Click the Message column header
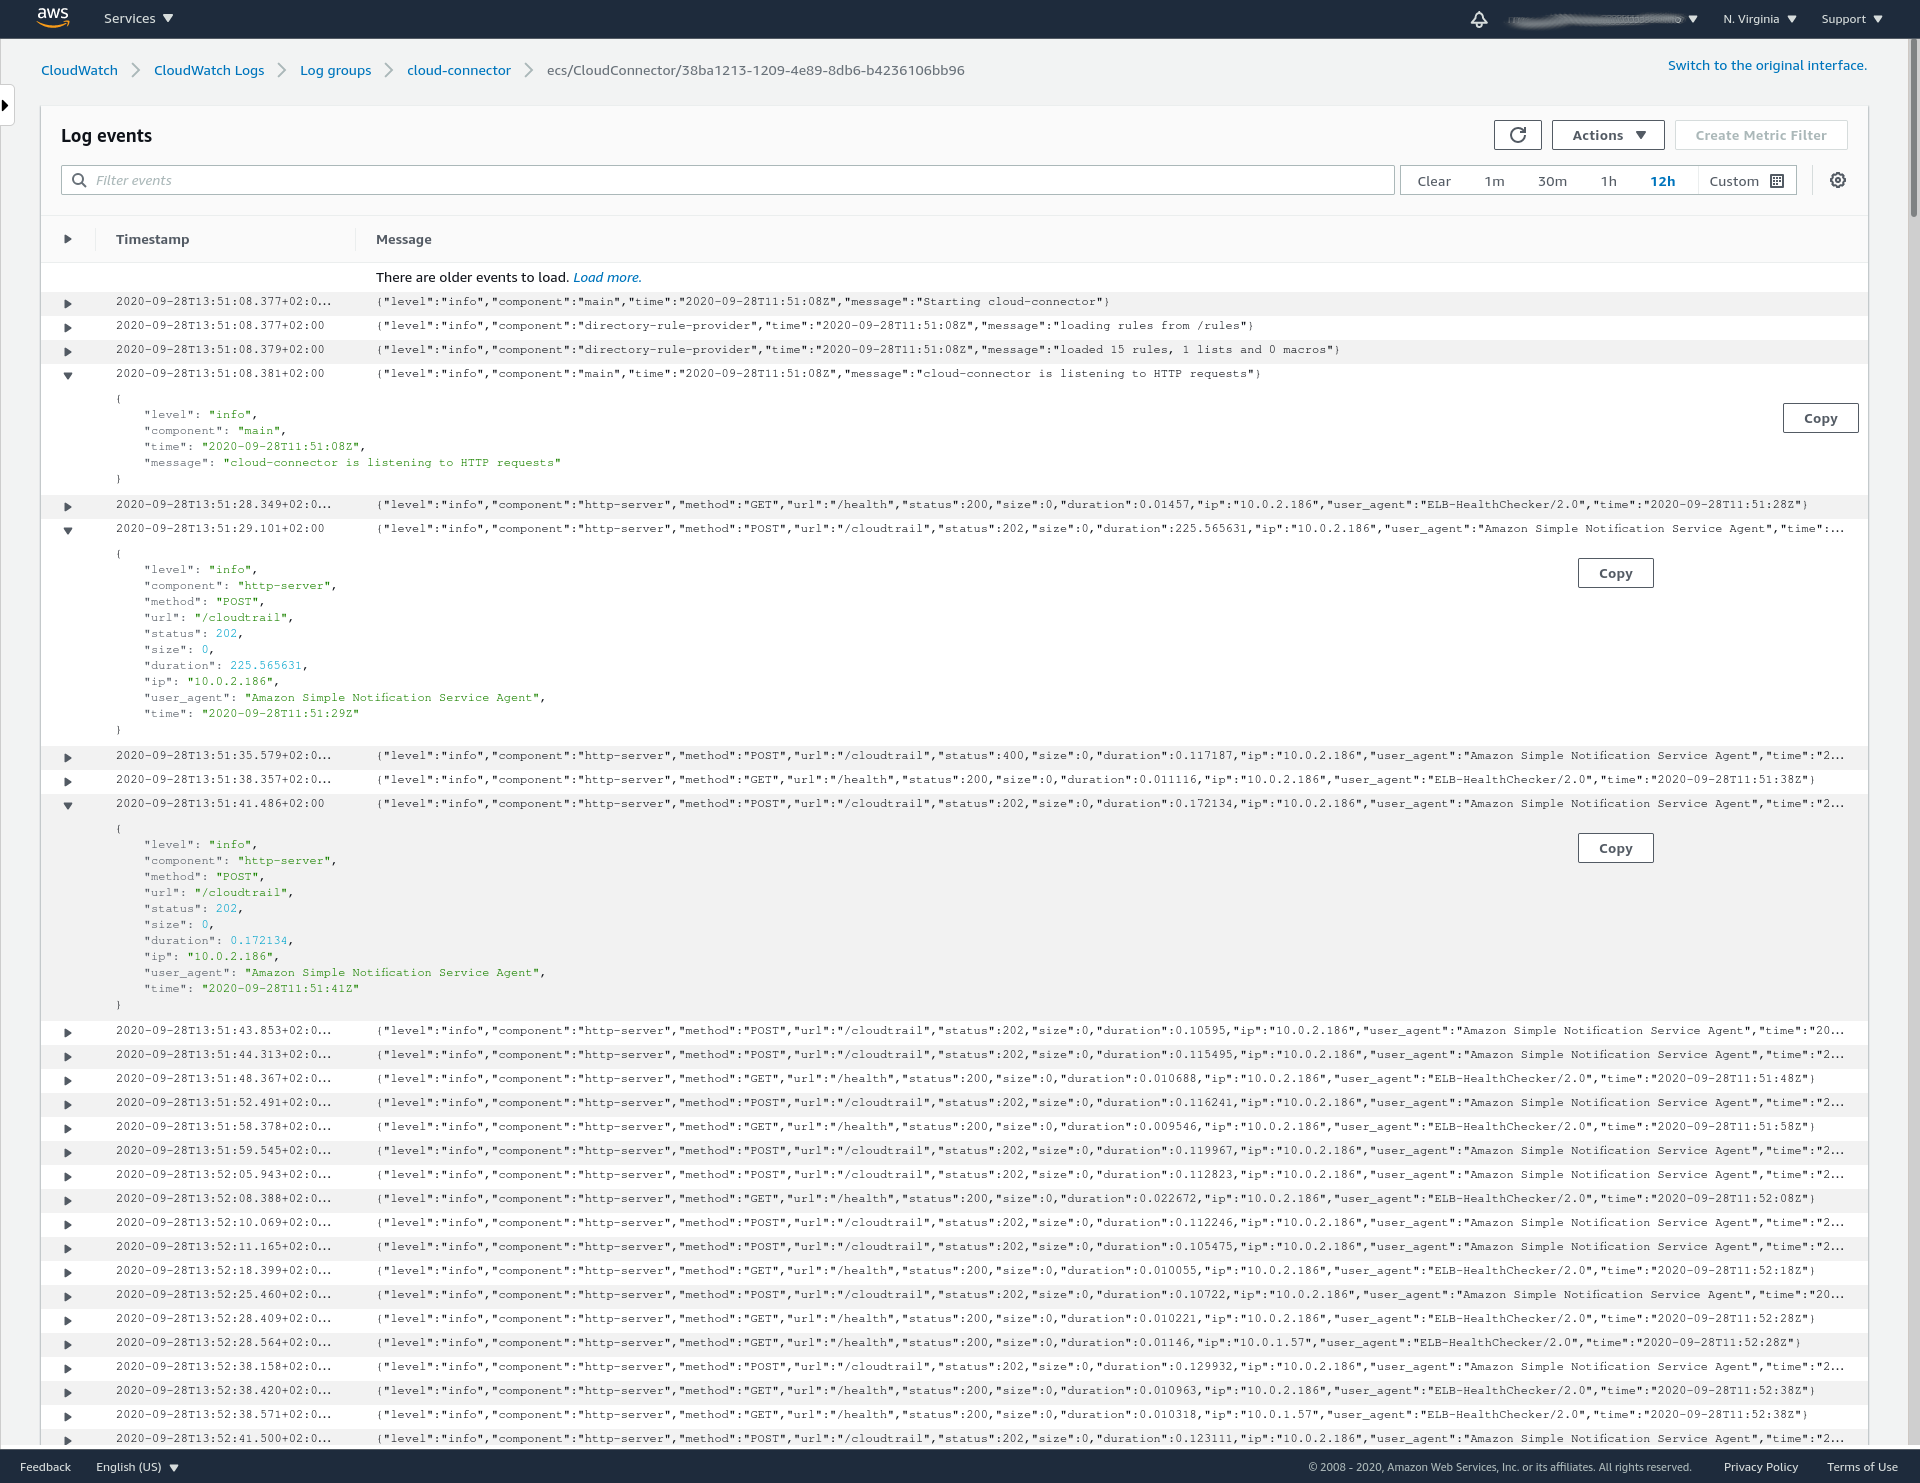Image resolution: width=1920 pixels, height=1483 pixels. click(404, 239)
